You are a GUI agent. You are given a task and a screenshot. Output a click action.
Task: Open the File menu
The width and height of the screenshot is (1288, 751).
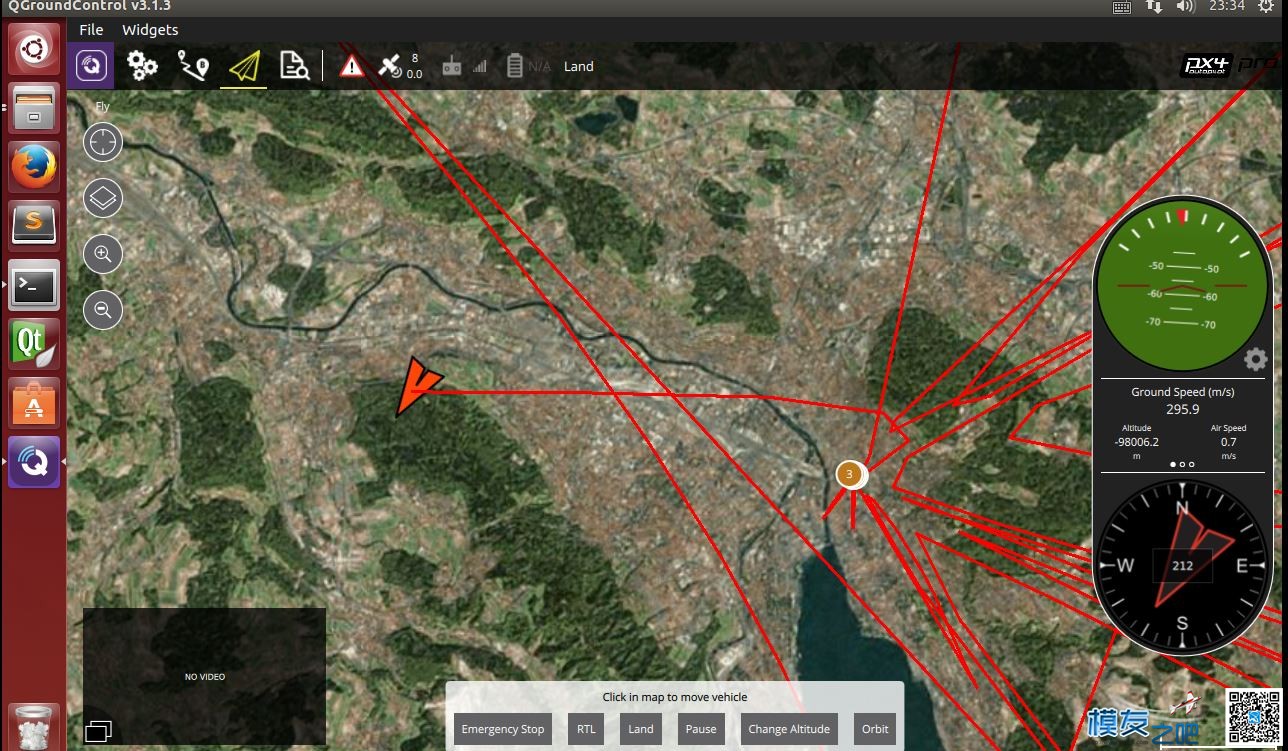pyautogui.click(x=91, y=30)
